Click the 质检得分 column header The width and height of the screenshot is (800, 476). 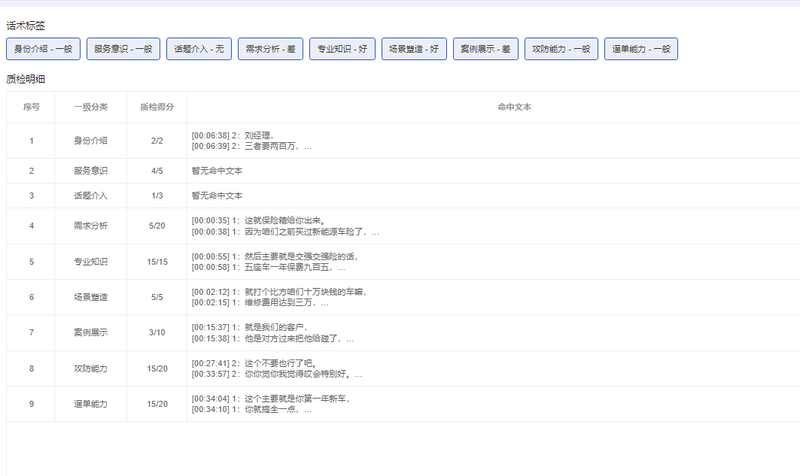pos(157,107)
